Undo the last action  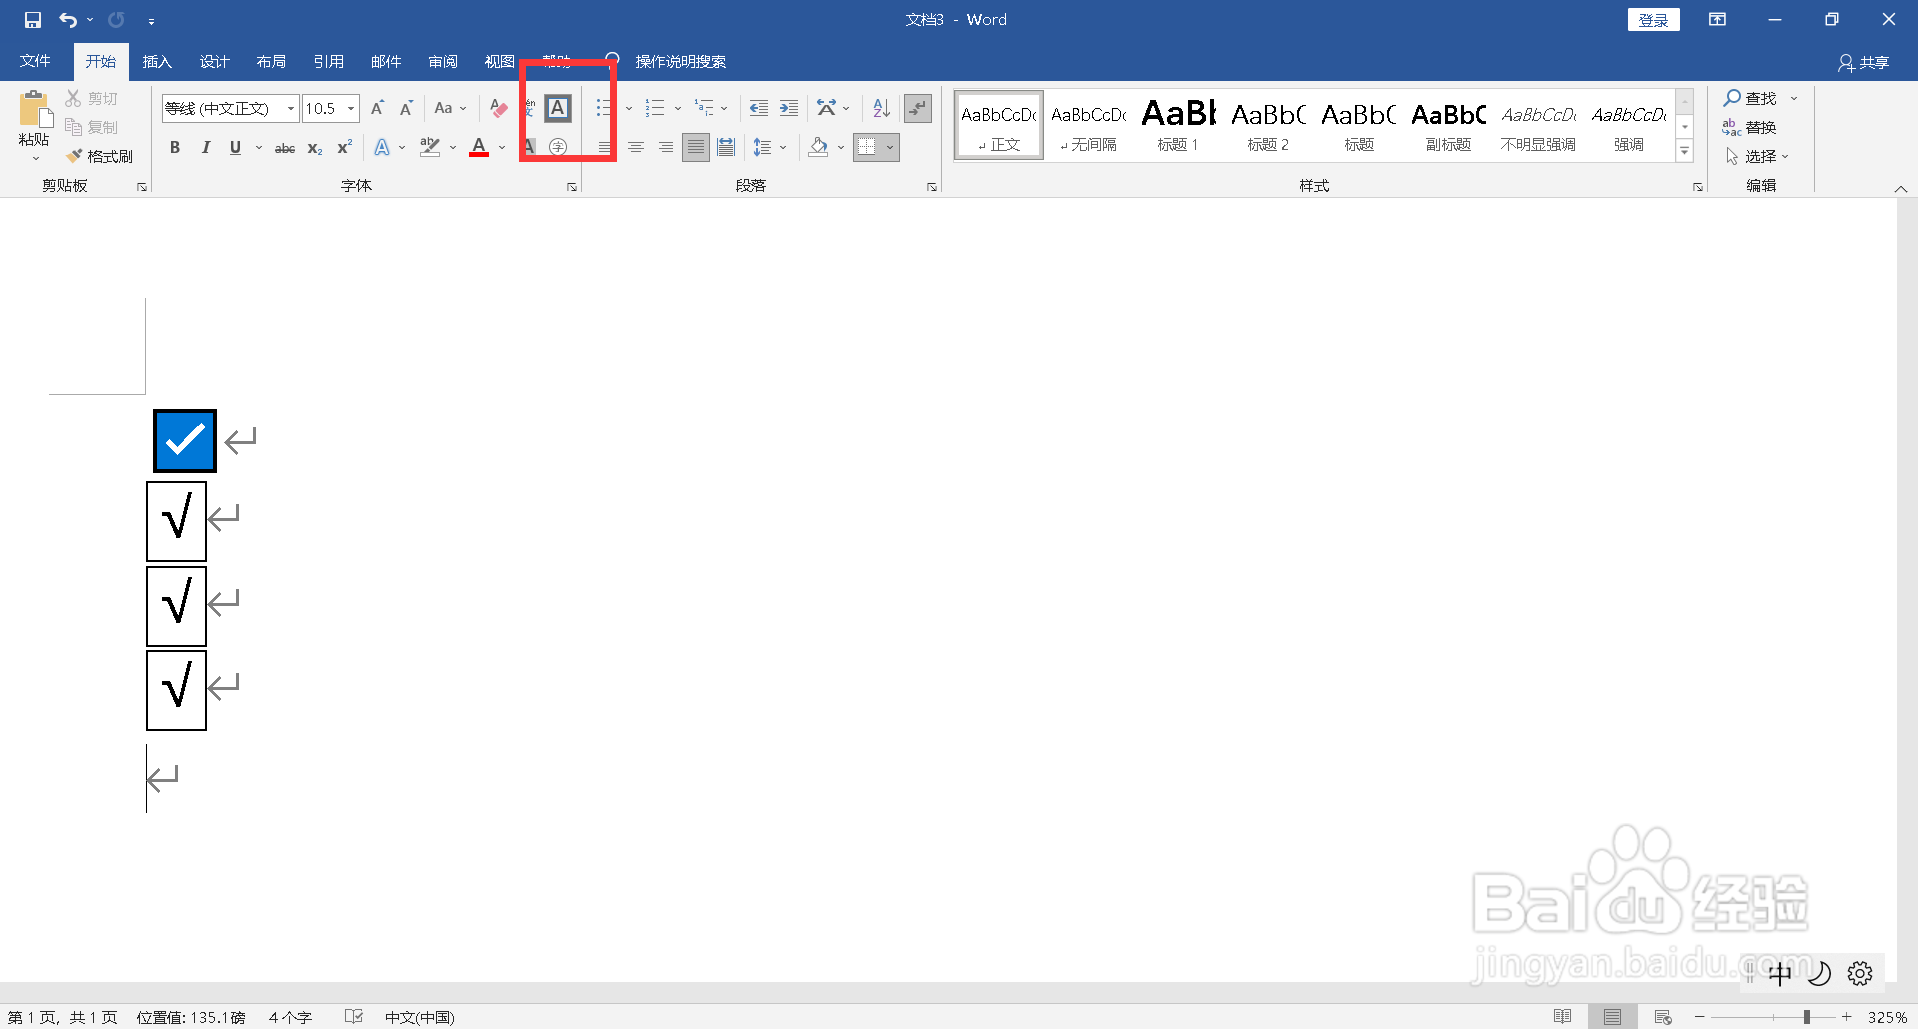coord(68,20)
